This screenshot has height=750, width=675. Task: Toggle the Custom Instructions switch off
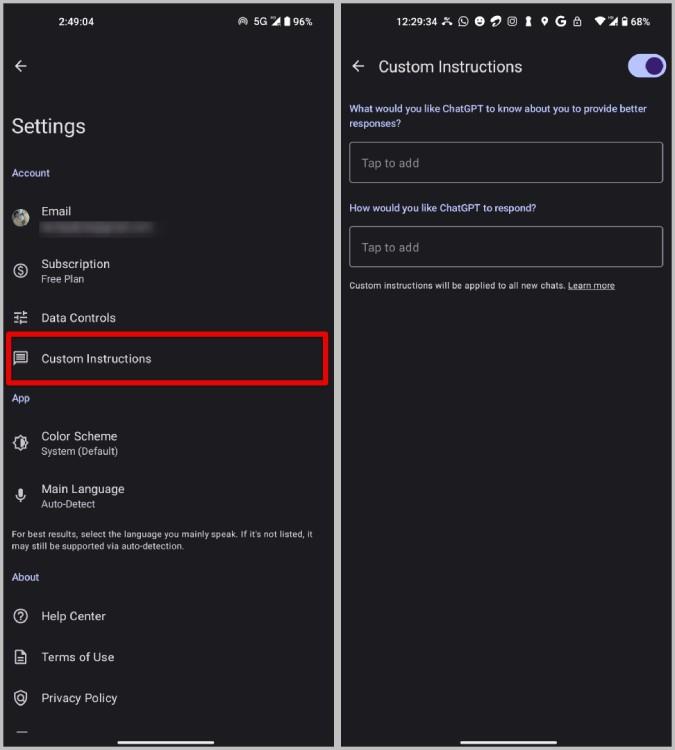click(x=646, y=66)
